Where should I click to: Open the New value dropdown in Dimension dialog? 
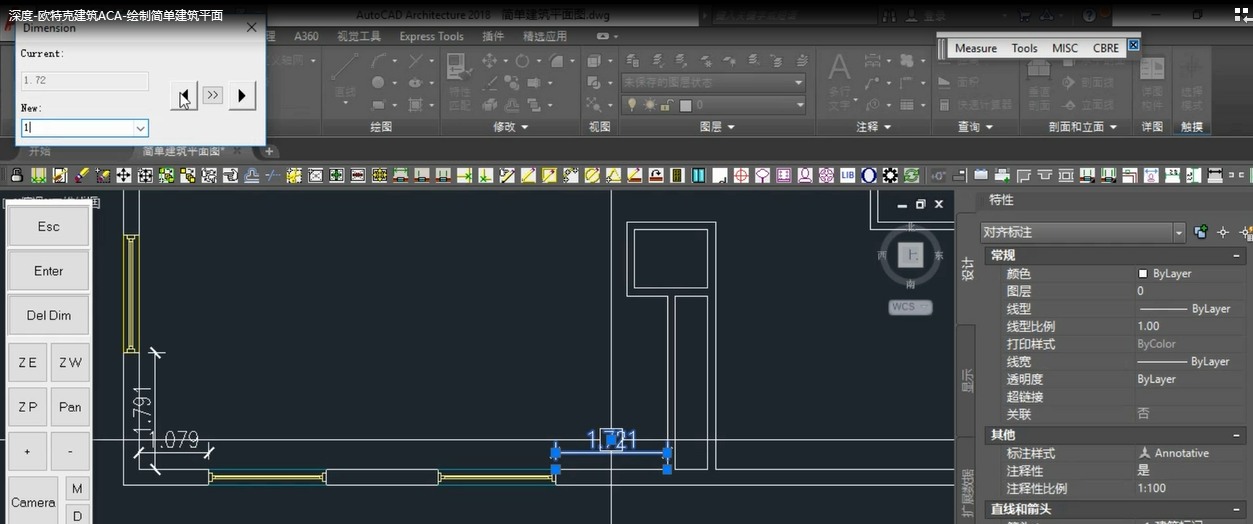141,128
